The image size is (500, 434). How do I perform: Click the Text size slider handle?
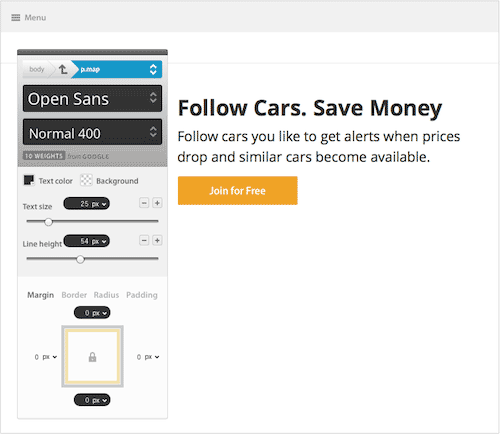point(48,222)
